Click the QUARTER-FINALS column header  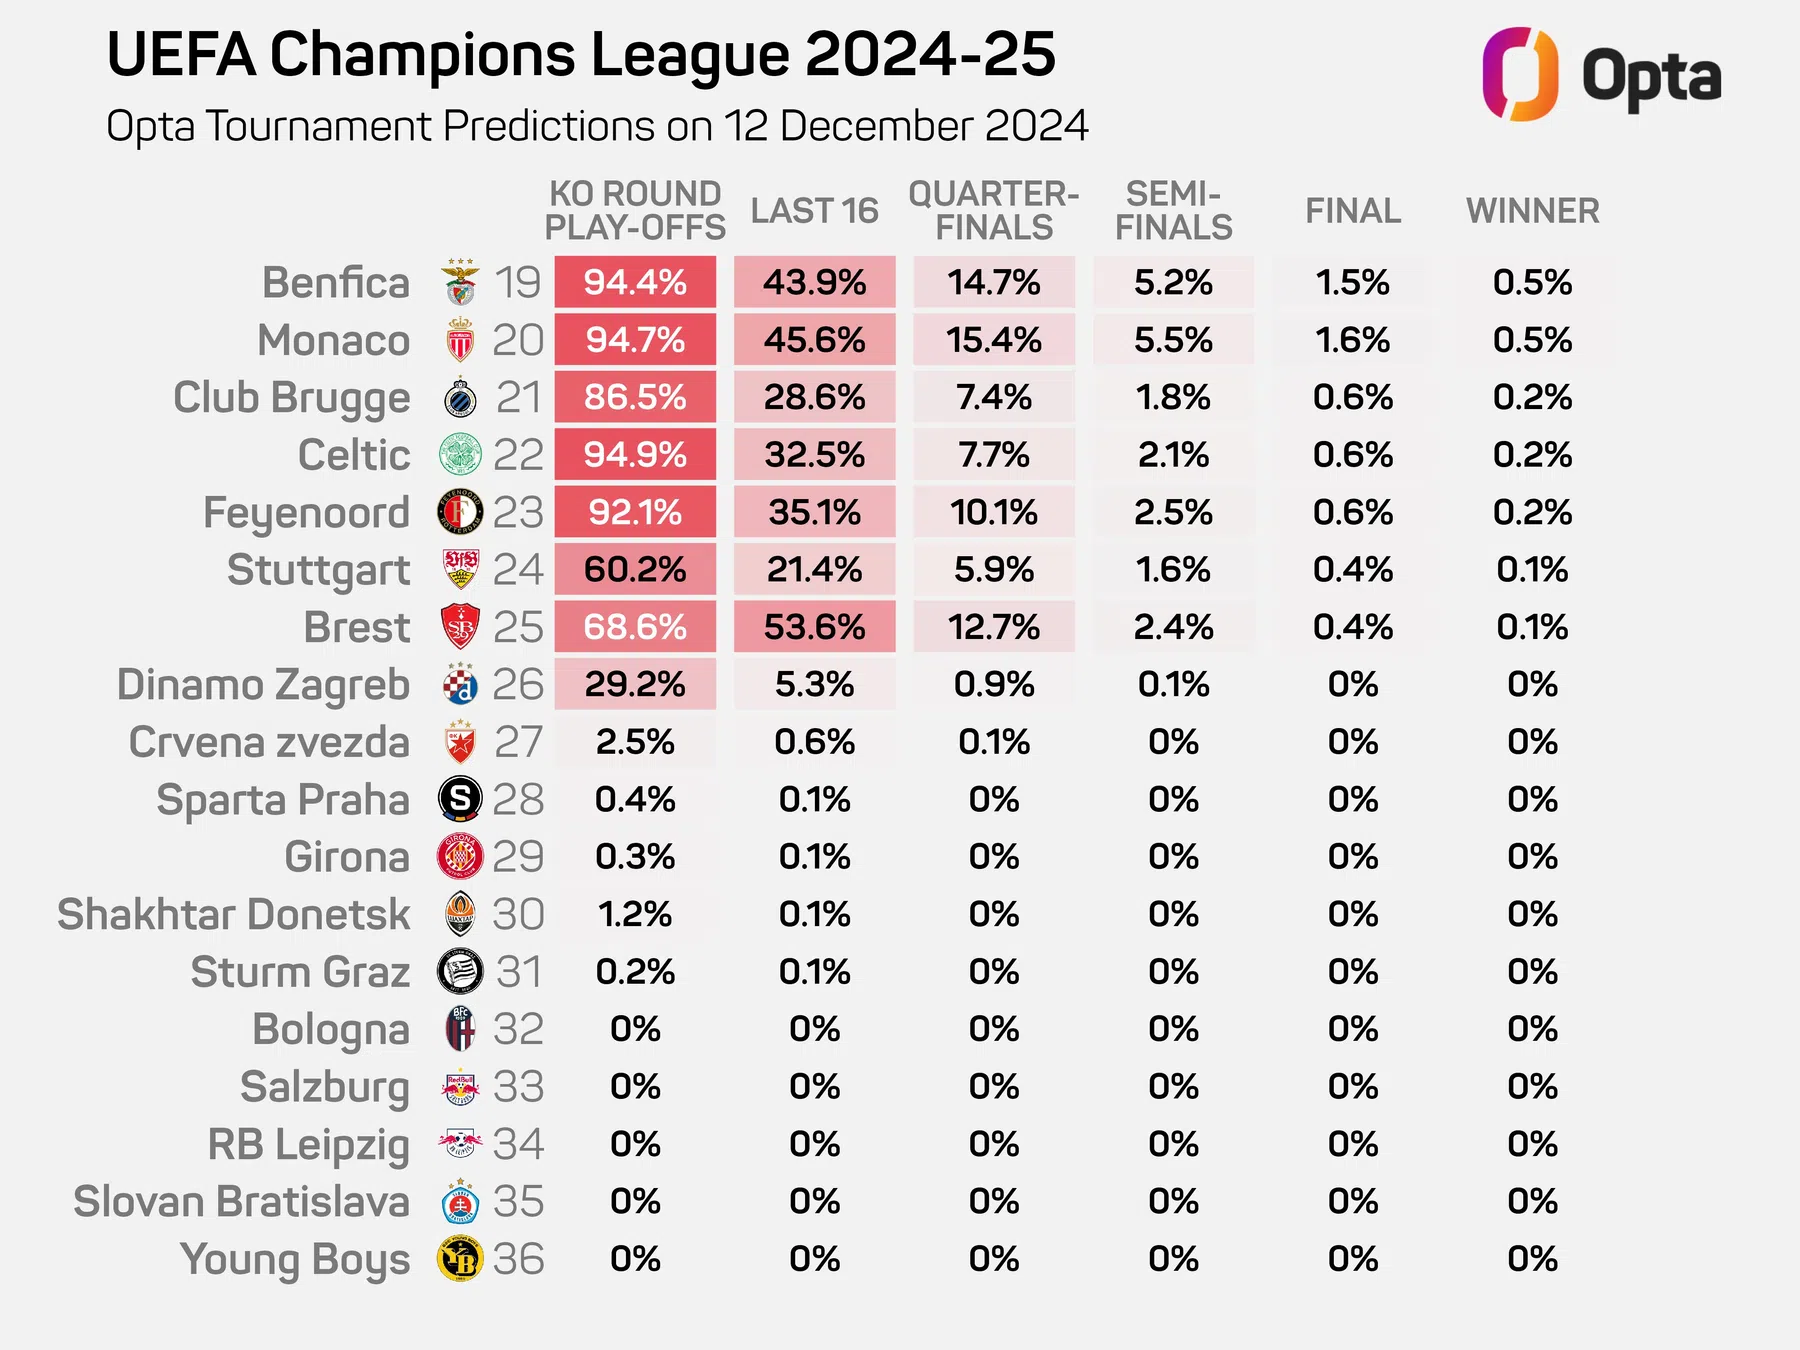tap(994, 211)
